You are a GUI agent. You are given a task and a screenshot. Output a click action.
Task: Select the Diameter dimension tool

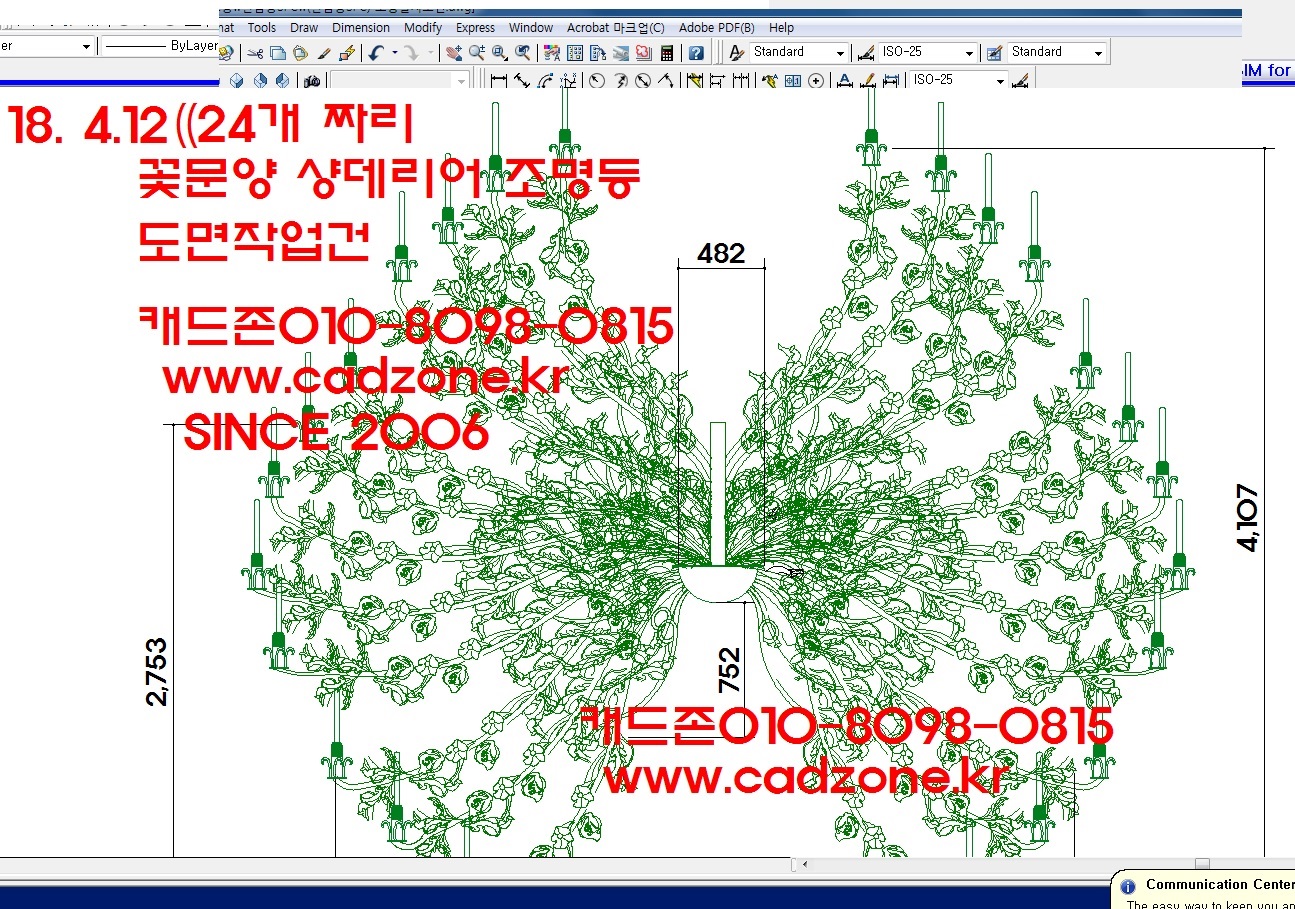643,81
